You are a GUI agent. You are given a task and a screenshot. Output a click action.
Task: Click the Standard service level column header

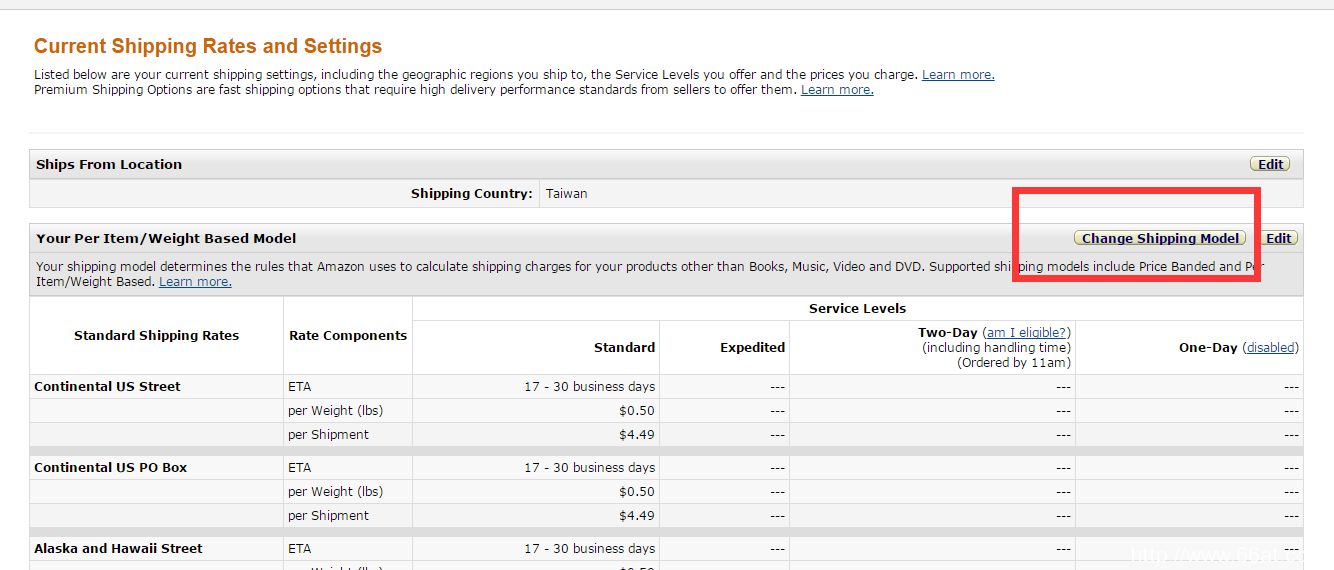pos(624,347)
